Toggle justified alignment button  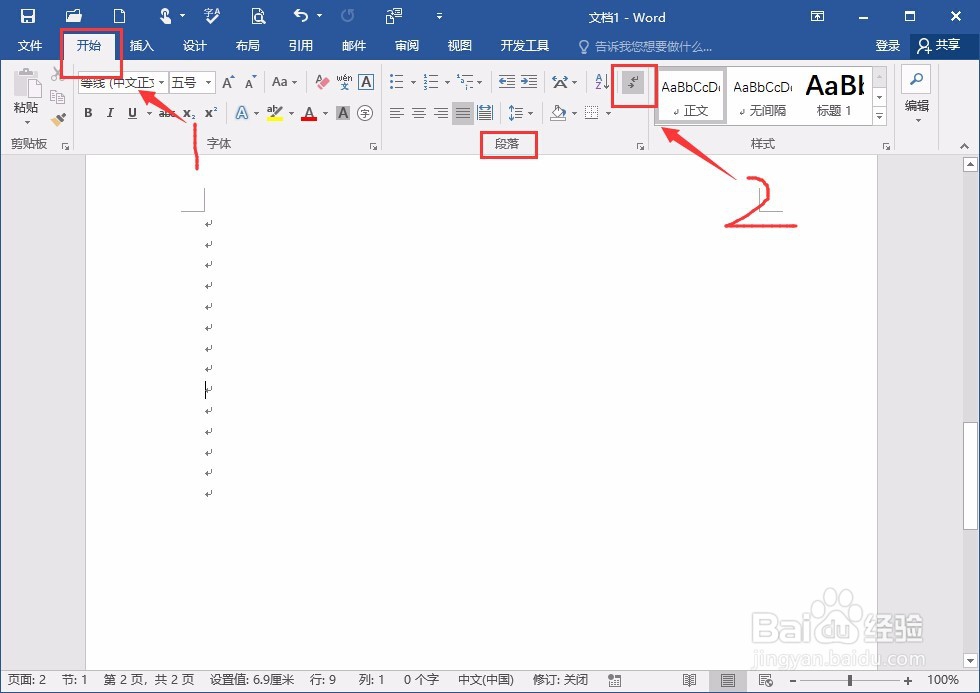(x=462, y=113)
